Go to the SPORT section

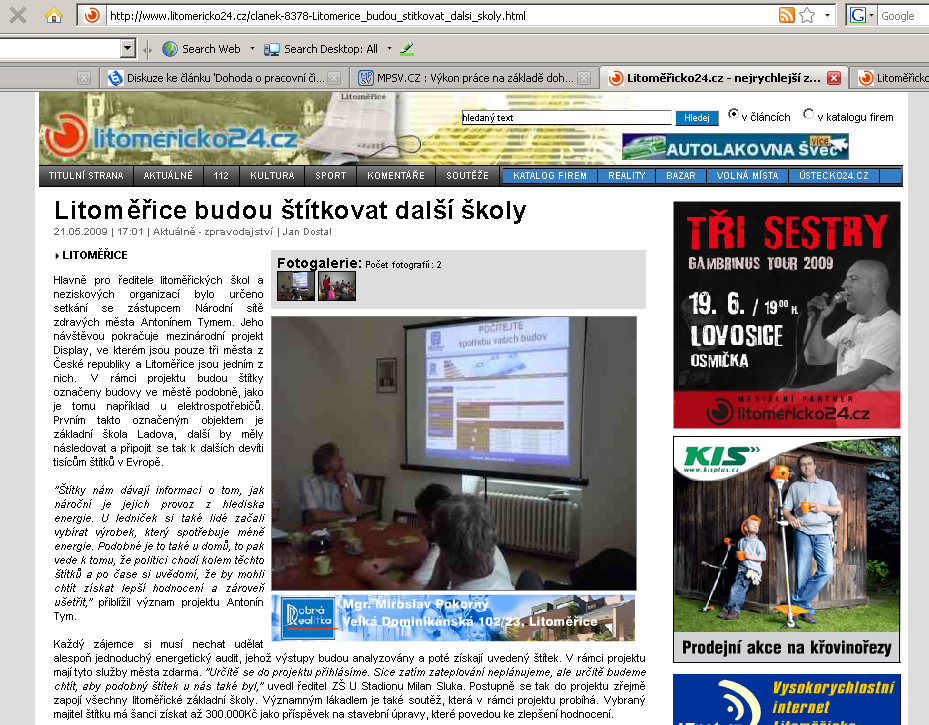(x=331, y=176)
